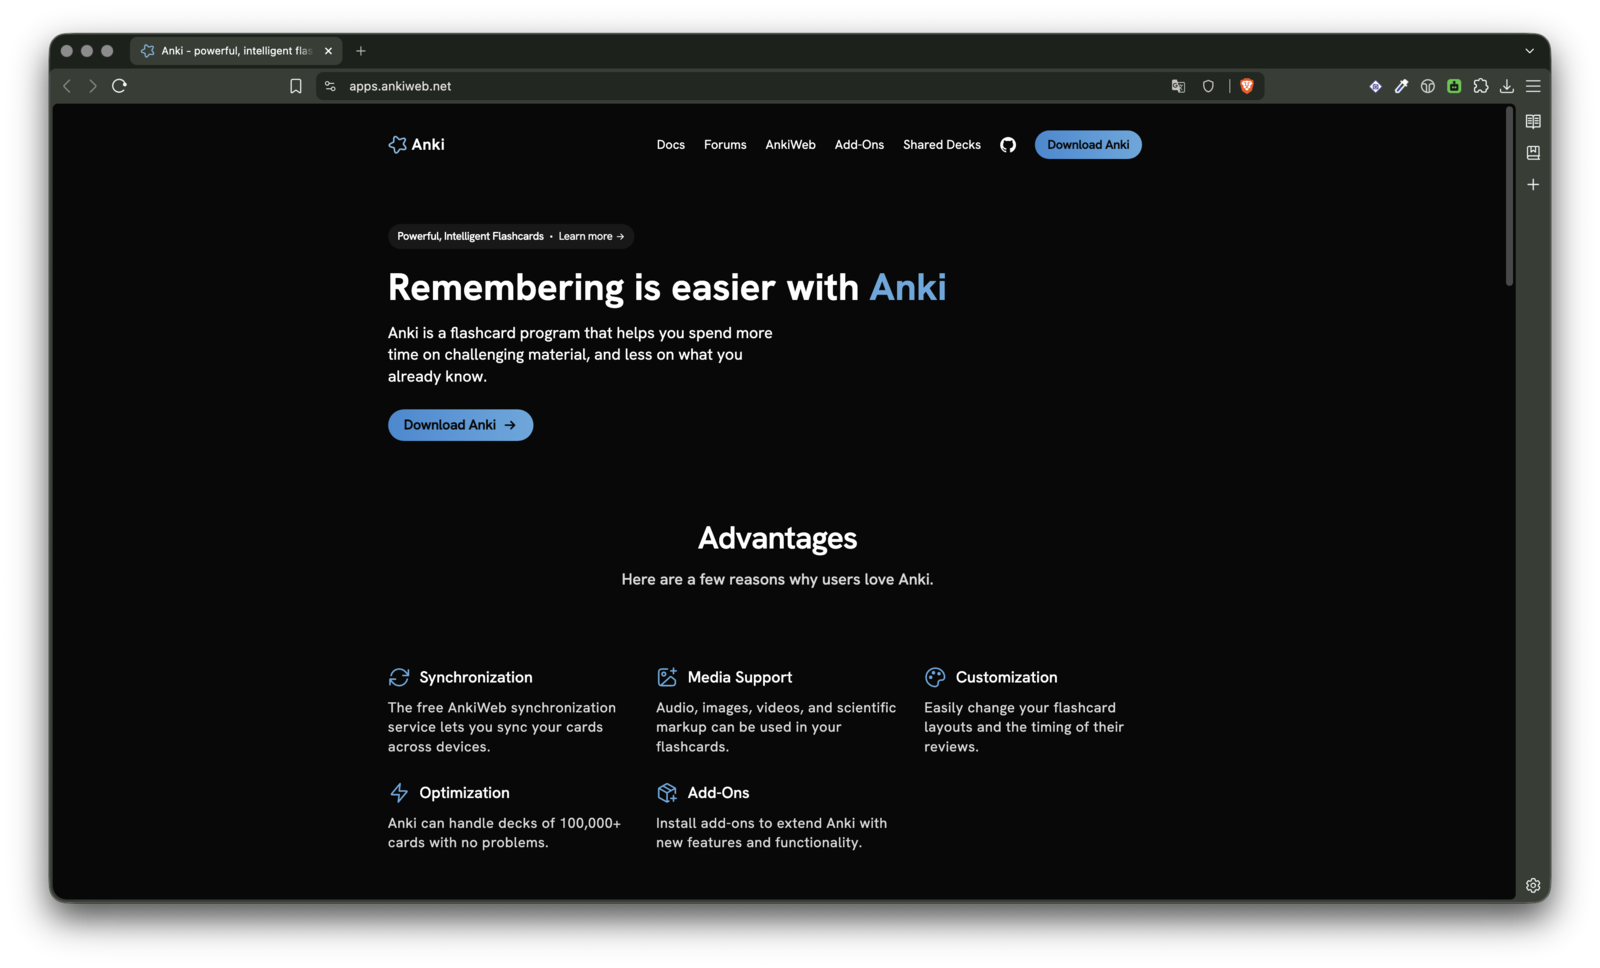
Task: Click the Optimization heading text
Action: [464, 793]
